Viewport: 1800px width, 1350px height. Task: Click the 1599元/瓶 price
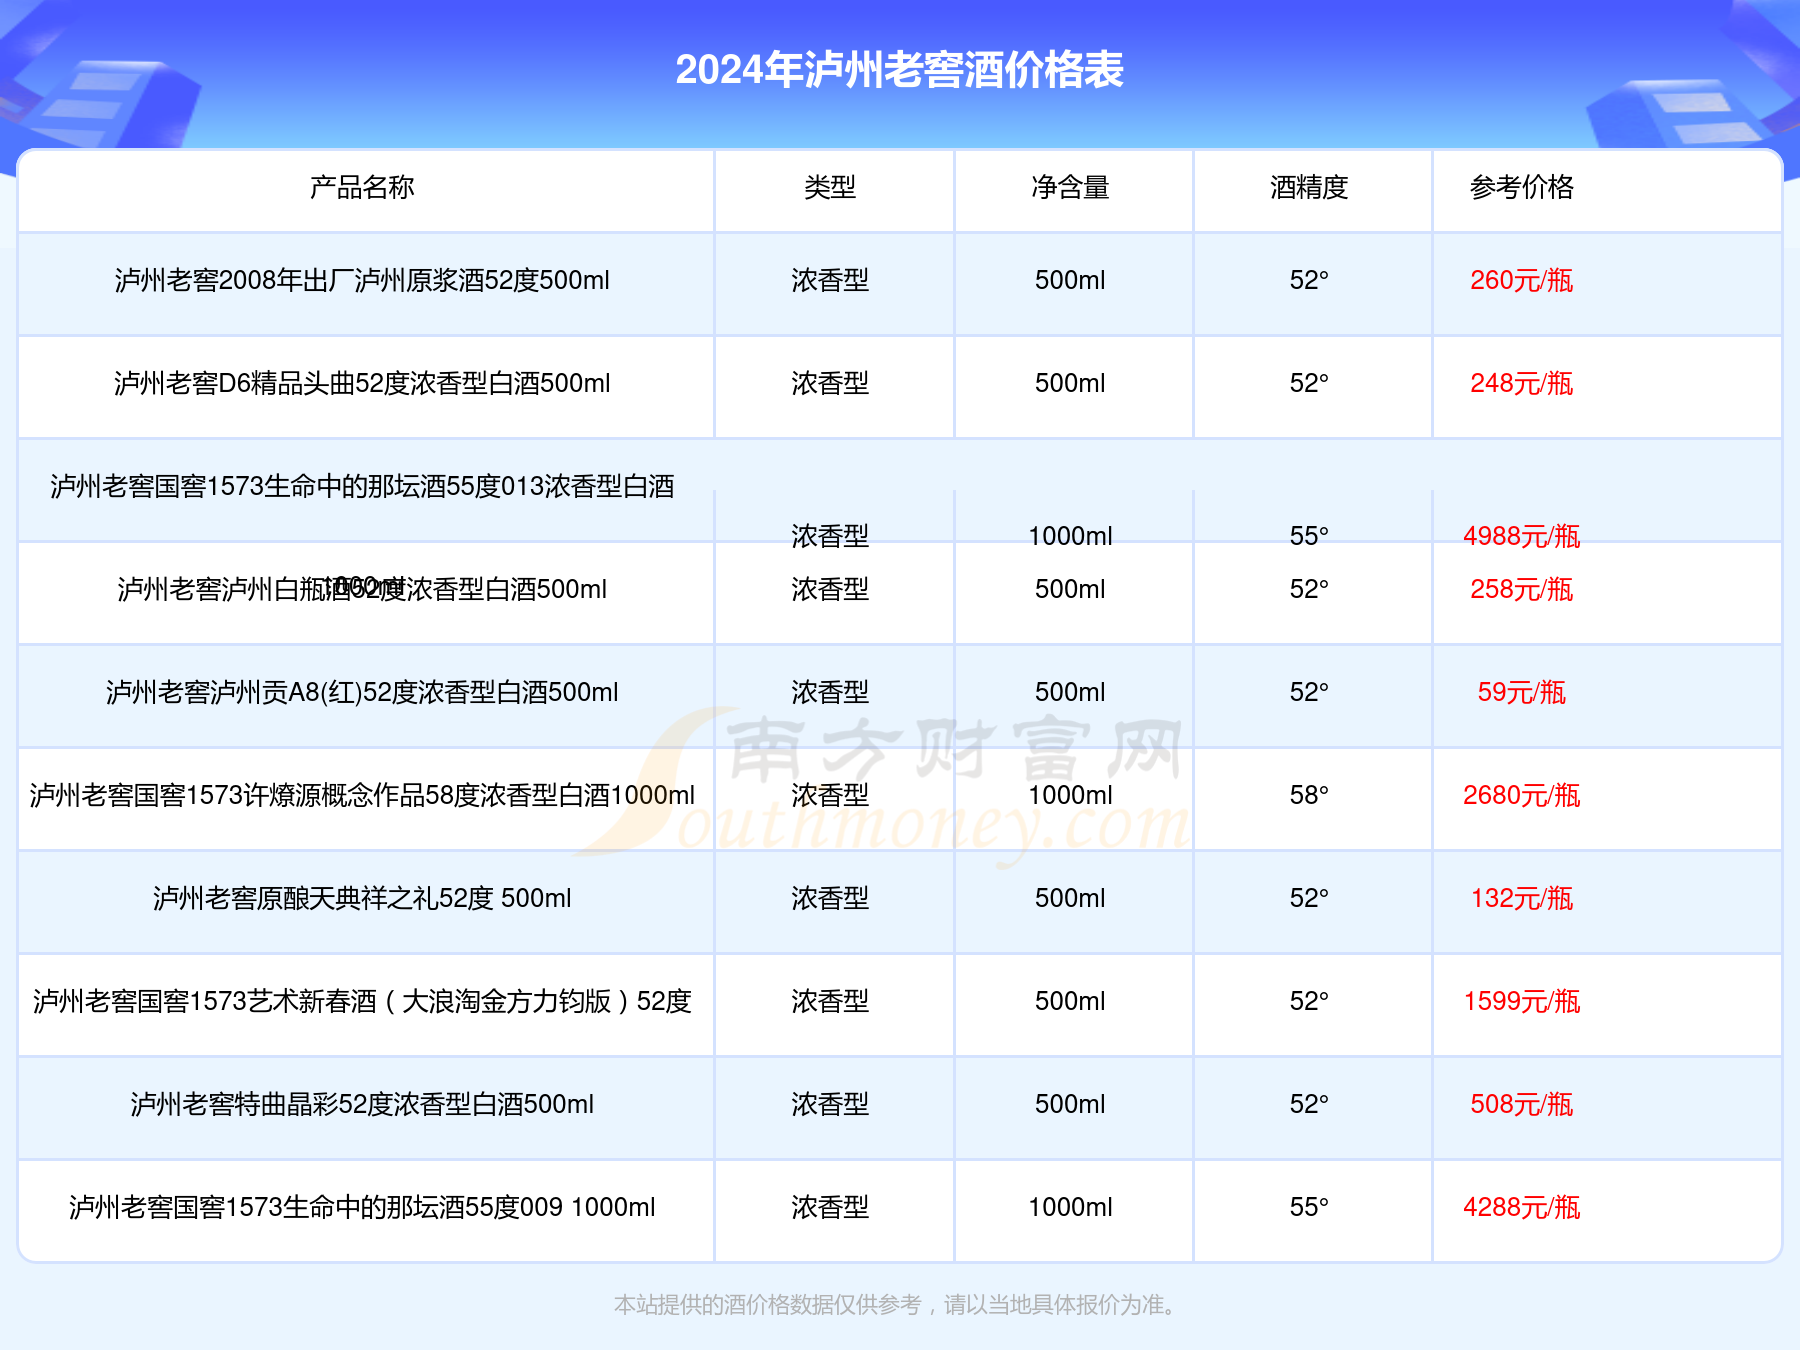click(1521, 1001)
